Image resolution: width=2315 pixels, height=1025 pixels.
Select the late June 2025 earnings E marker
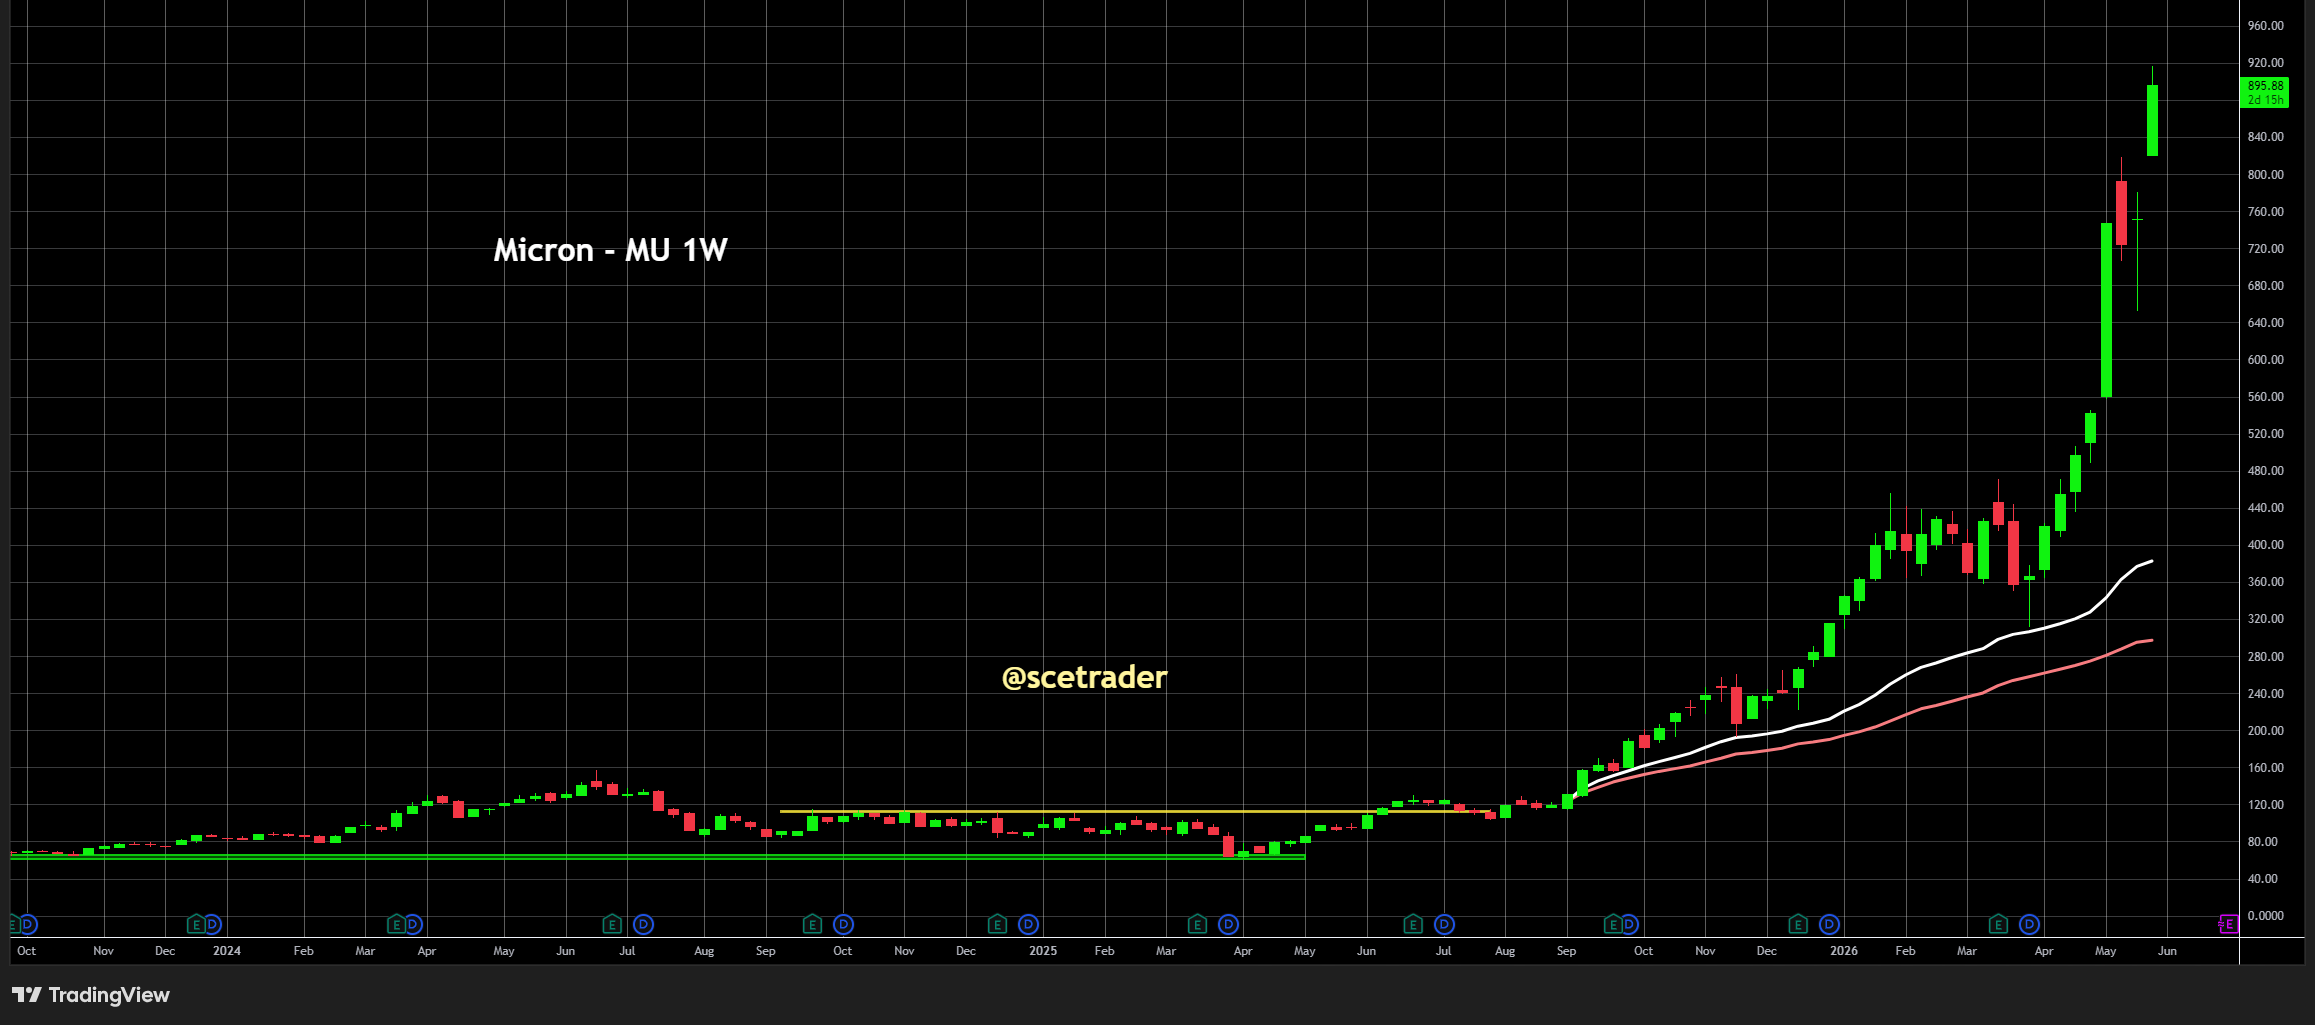(x=1413, y=924)
